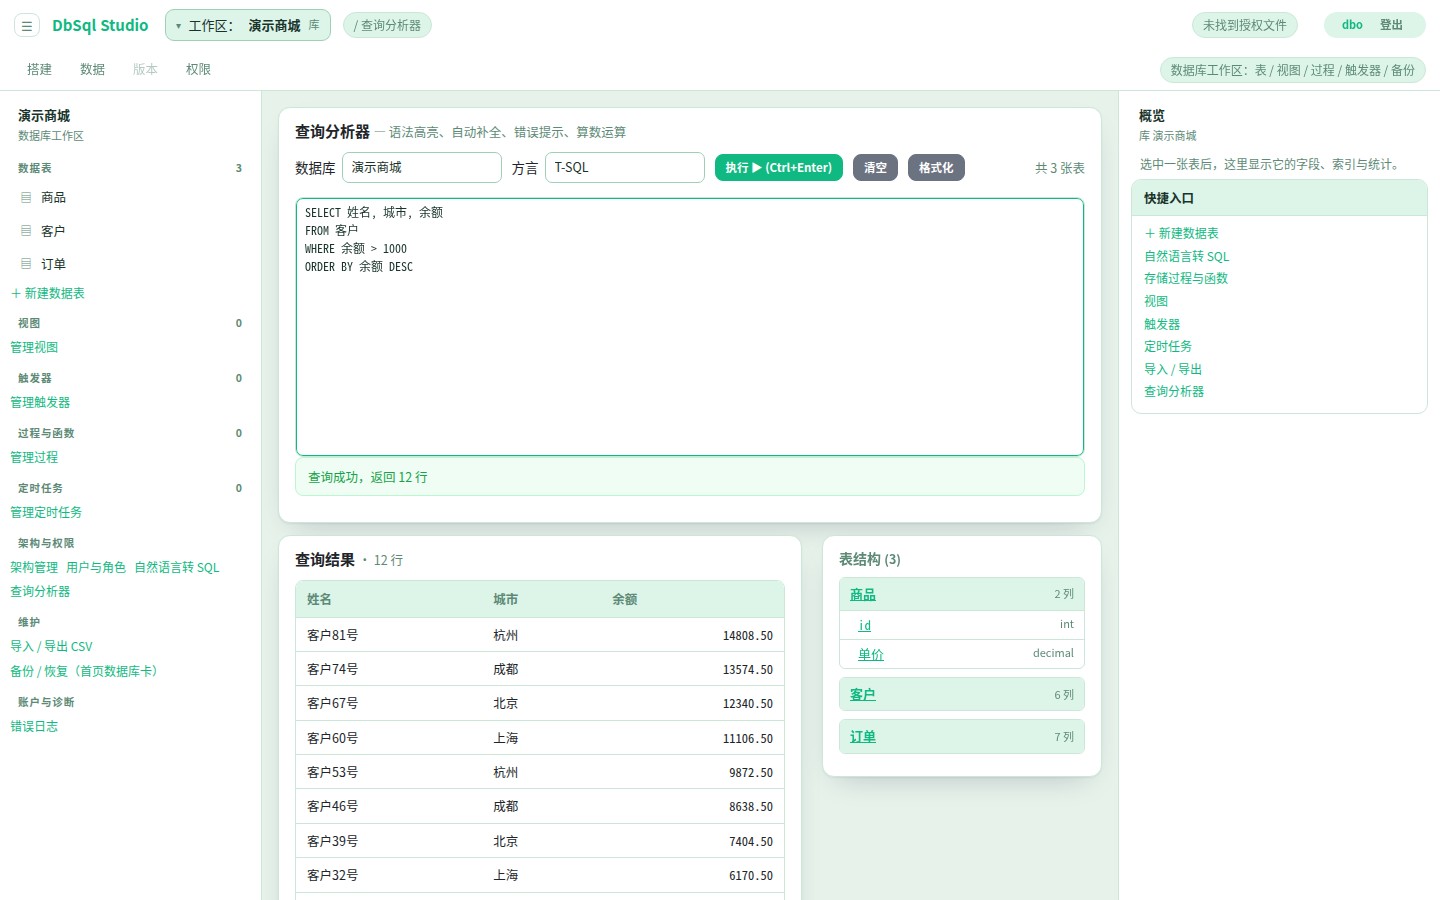Switch to the 数据 tab

tap(93, 69)
